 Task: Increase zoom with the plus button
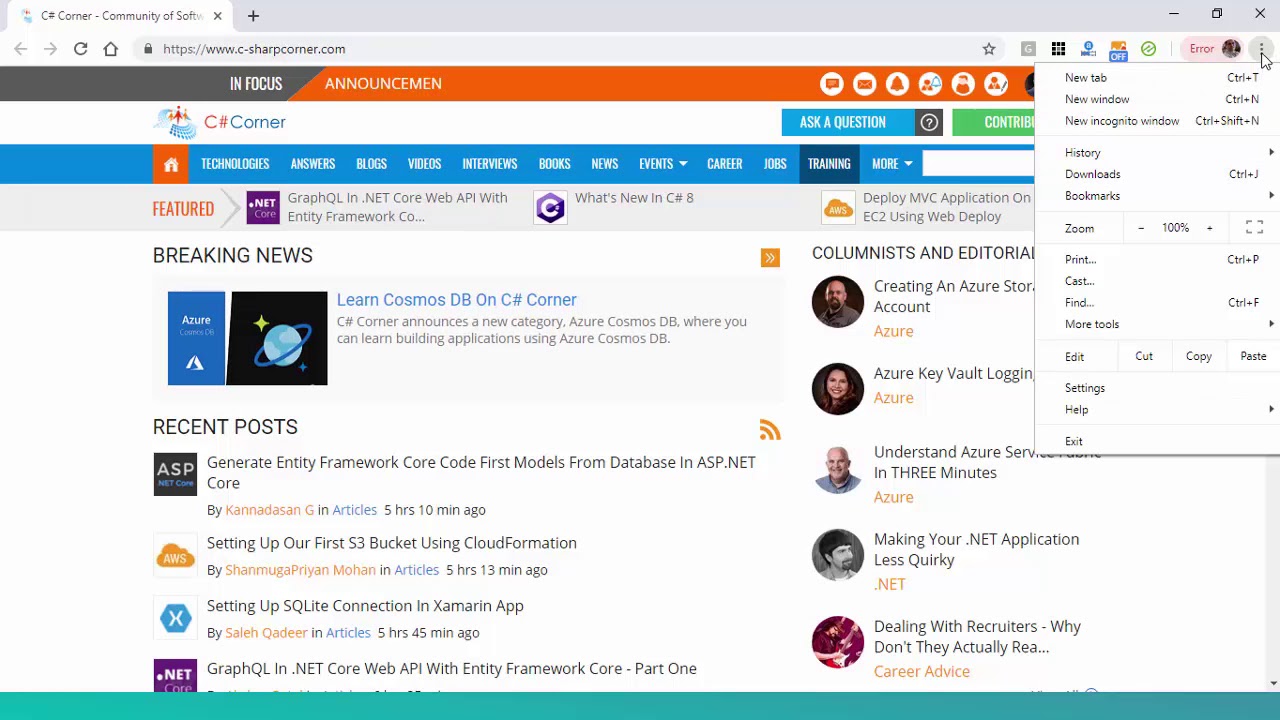(x=1209, y=228)
